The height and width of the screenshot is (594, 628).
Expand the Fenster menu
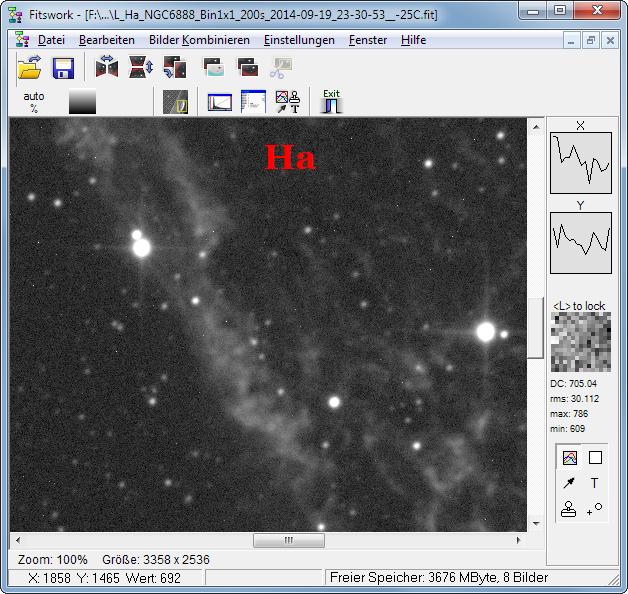coord(367,40)
